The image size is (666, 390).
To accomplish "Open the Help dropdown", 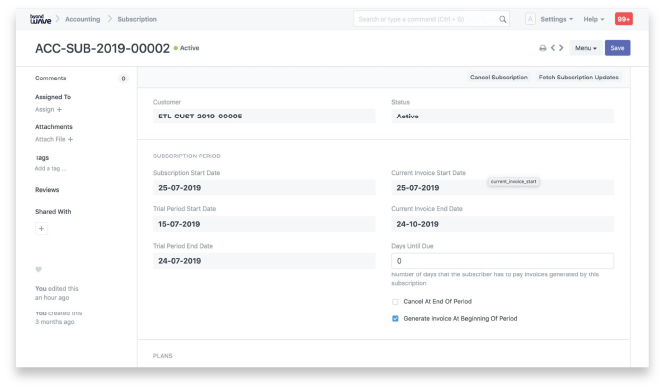I will click(593, 19).
